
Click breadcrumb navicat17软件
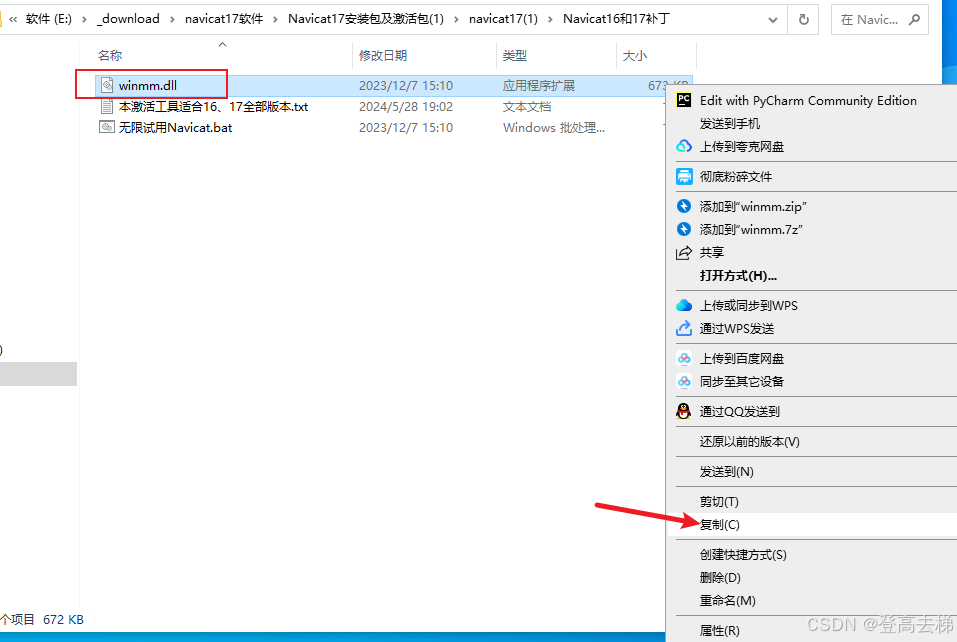point(224,20)
